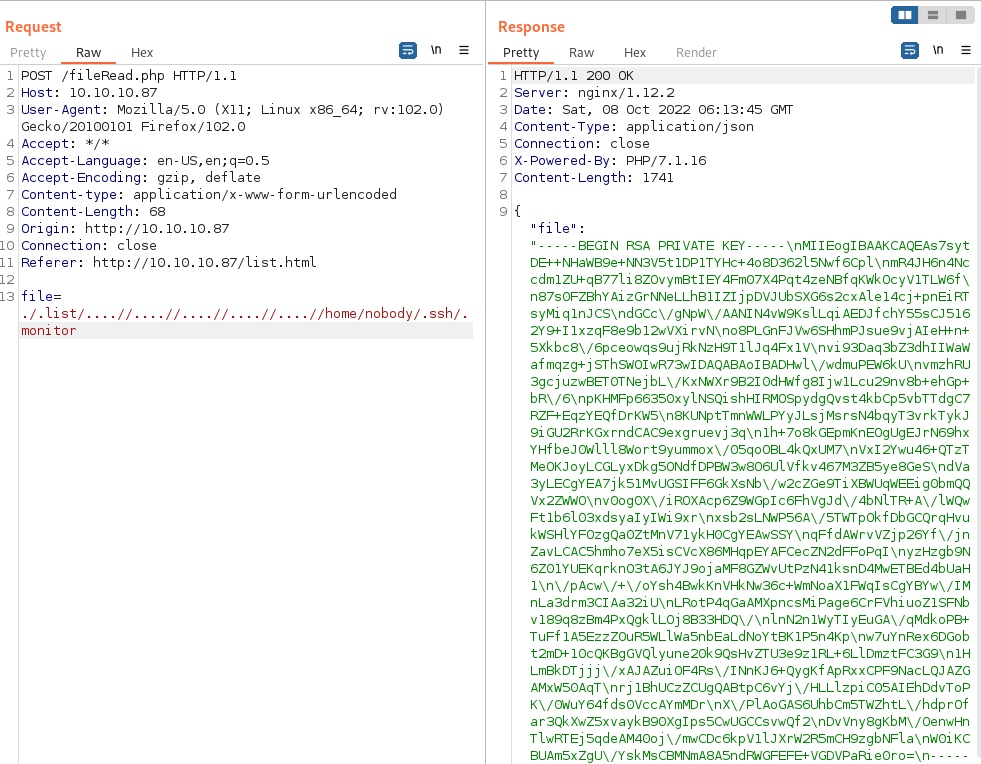The image size is (981, 764).
Task: Click the Response panel title
Action: pyautogui.click(x=531, y=27)
